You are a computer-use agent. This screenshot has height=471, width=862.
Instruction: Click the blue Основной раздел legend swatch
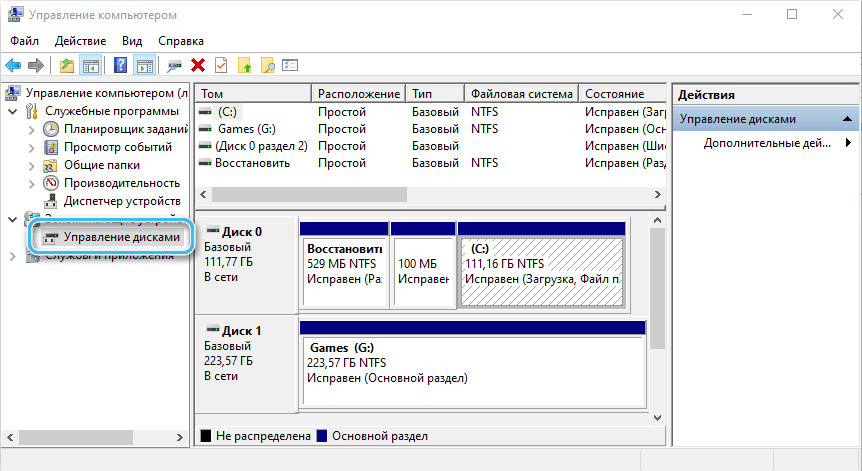pyautogui.click(x=322, y=437)
